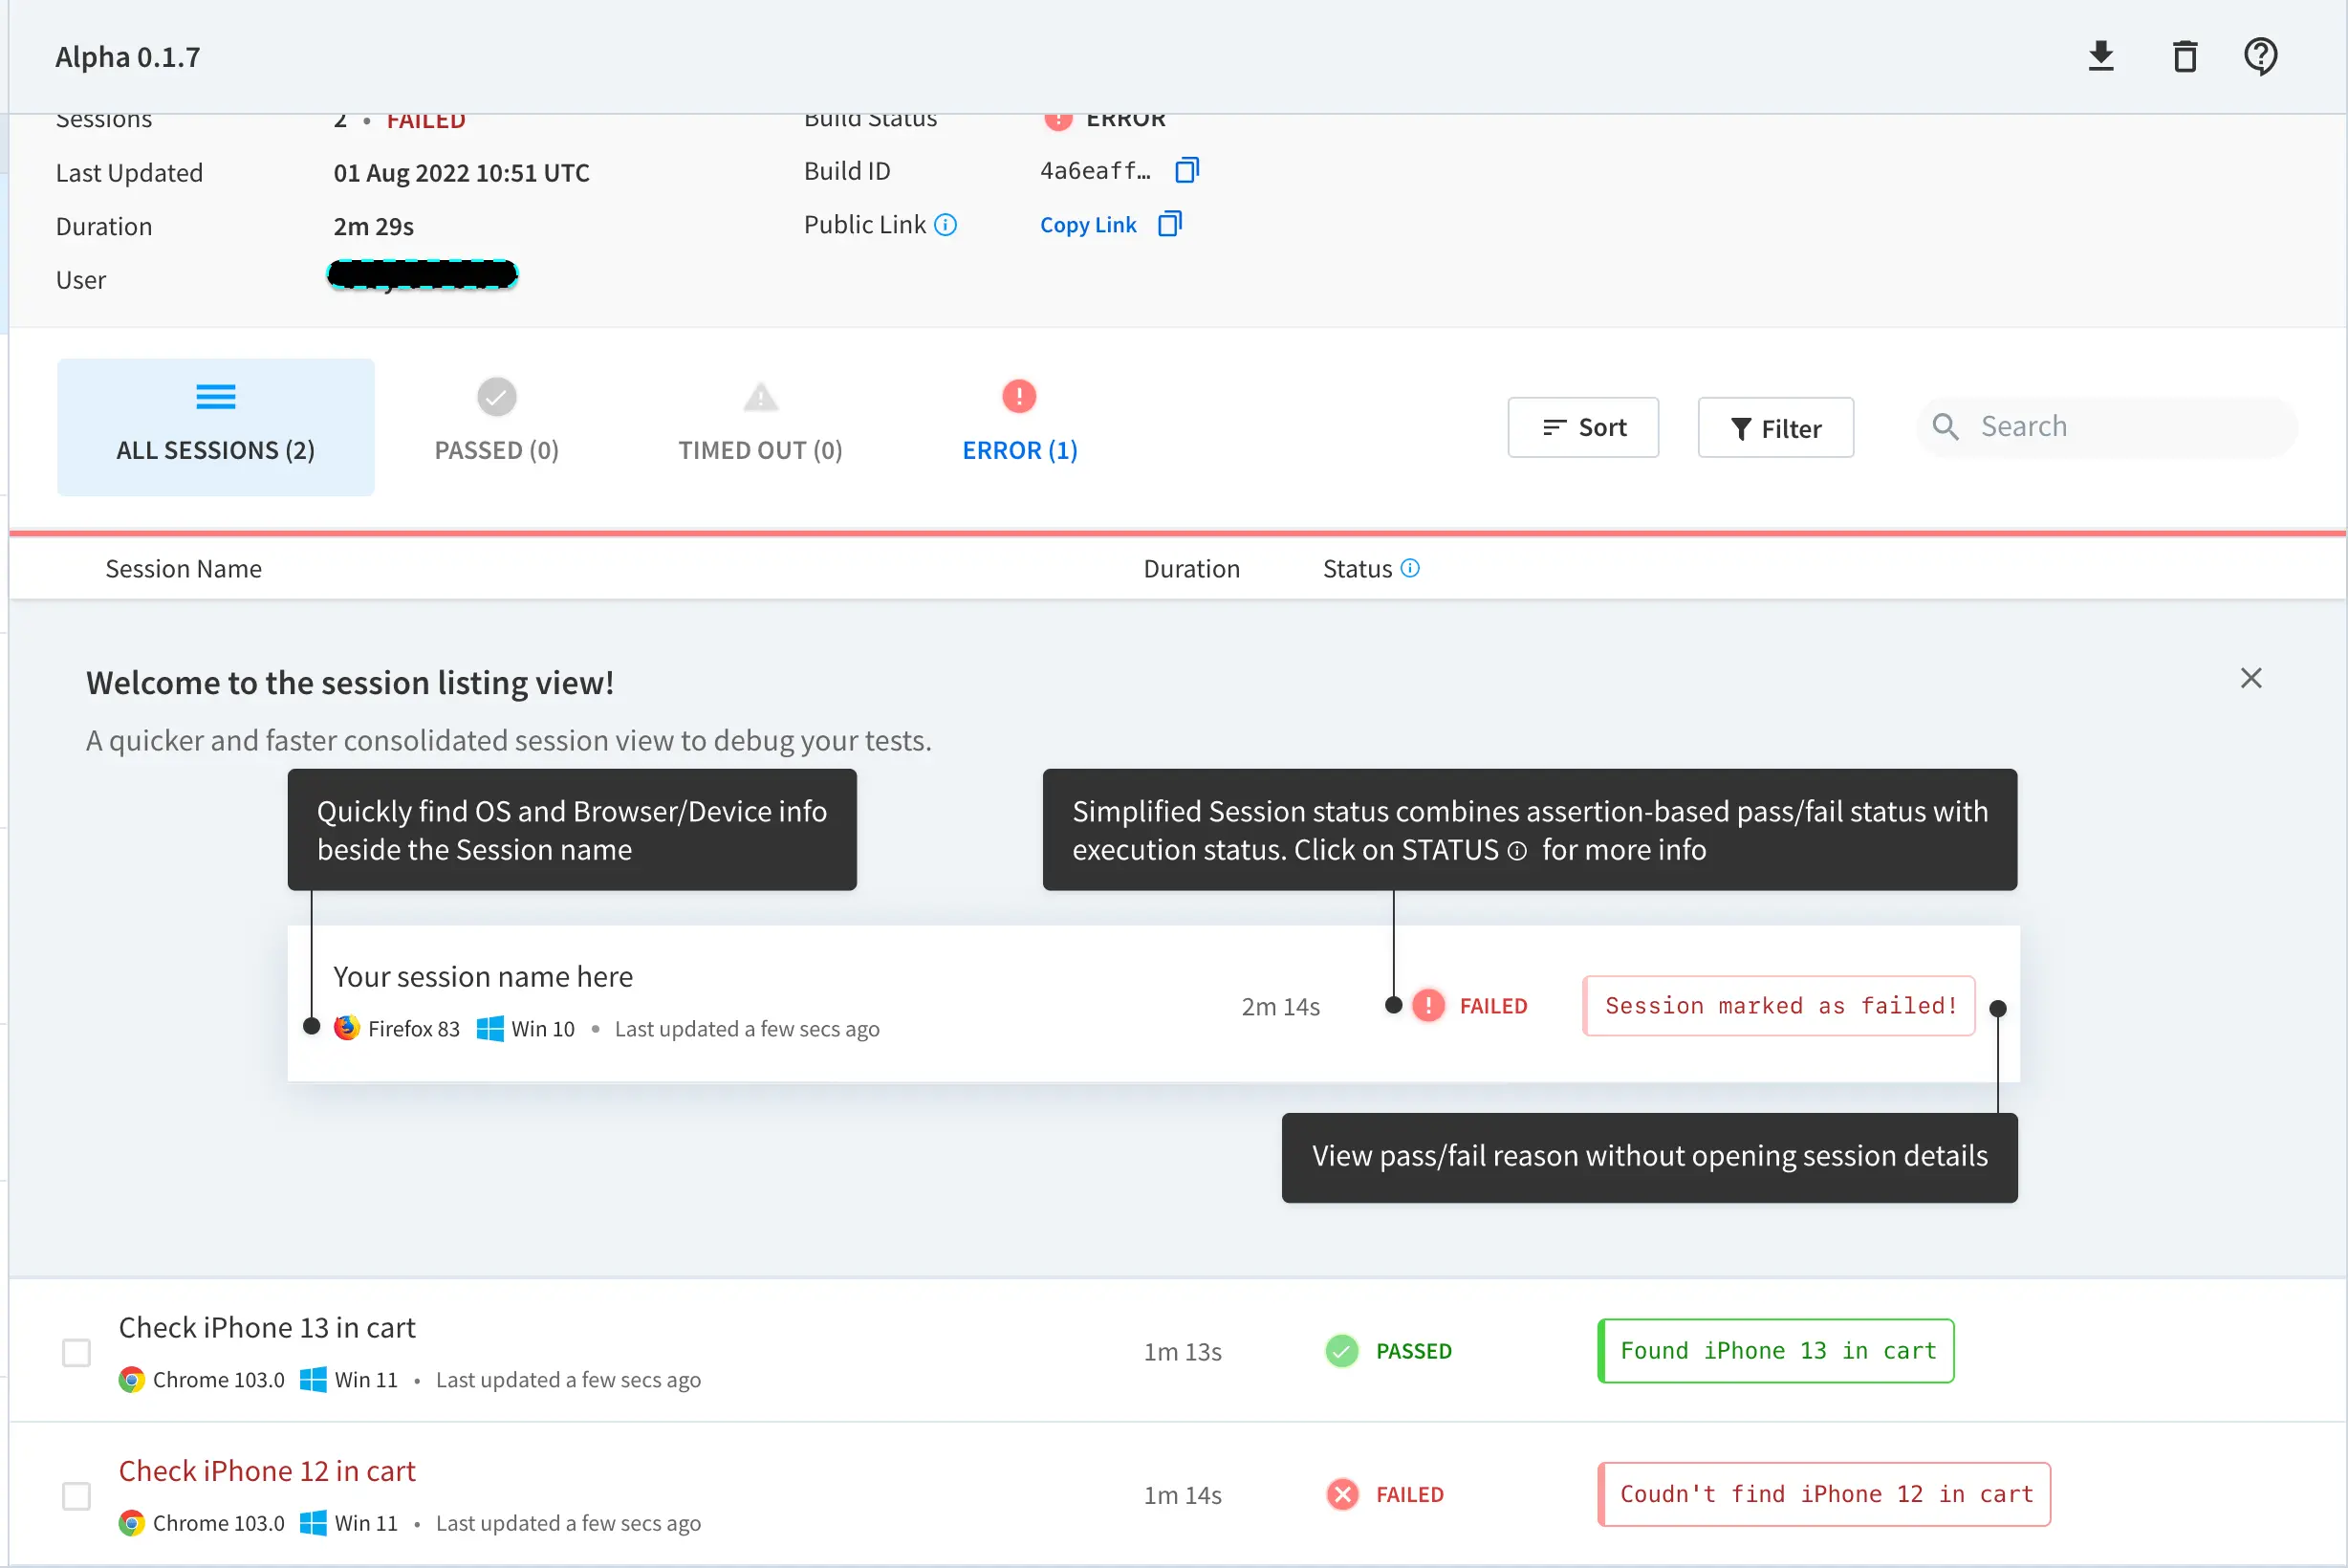2348x1568 pixels.
Task: Open the TIMED OUT (0) tab
Action: pos(760,425)
